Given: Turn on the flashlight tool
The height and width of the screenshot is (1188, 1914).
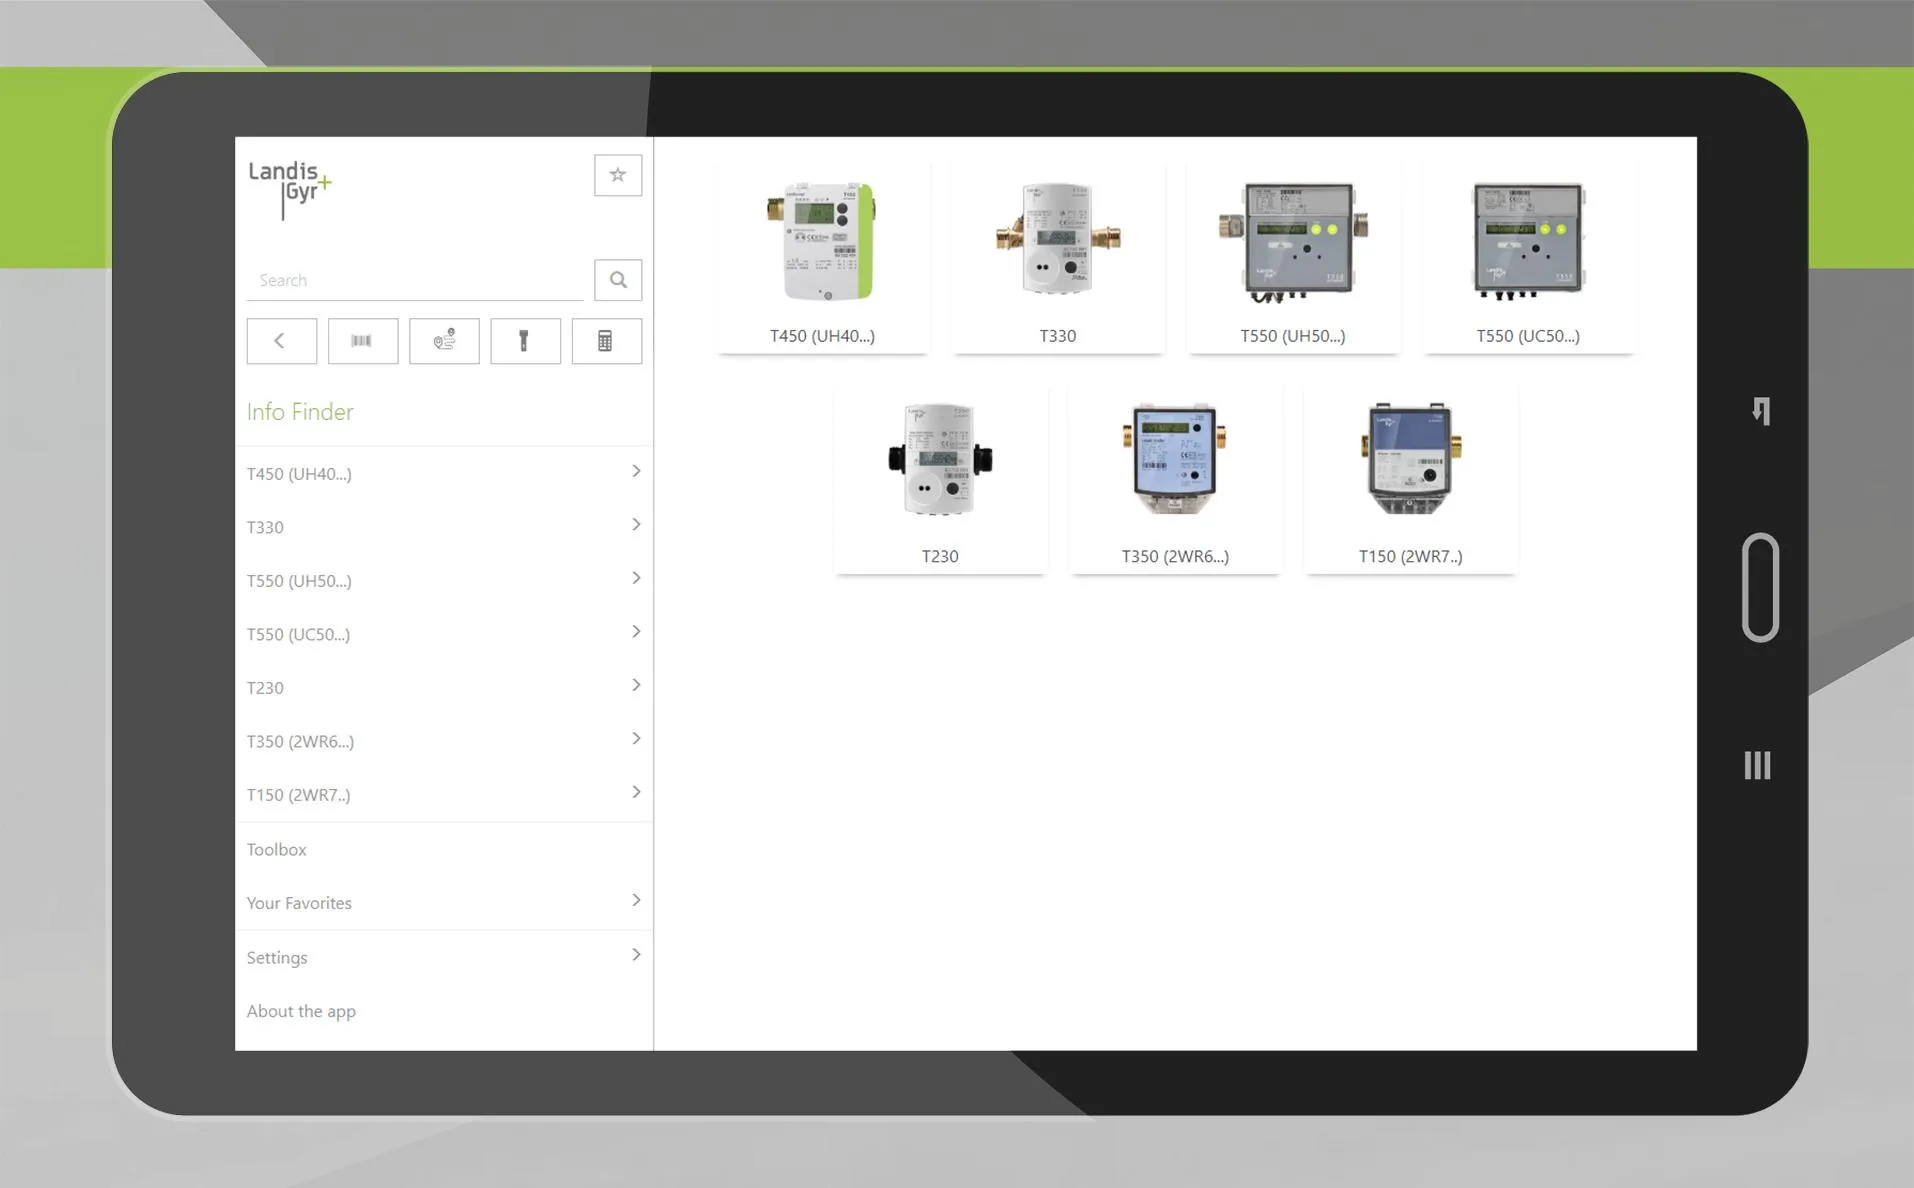Looking at the screenshot, I should pos(525,341).
